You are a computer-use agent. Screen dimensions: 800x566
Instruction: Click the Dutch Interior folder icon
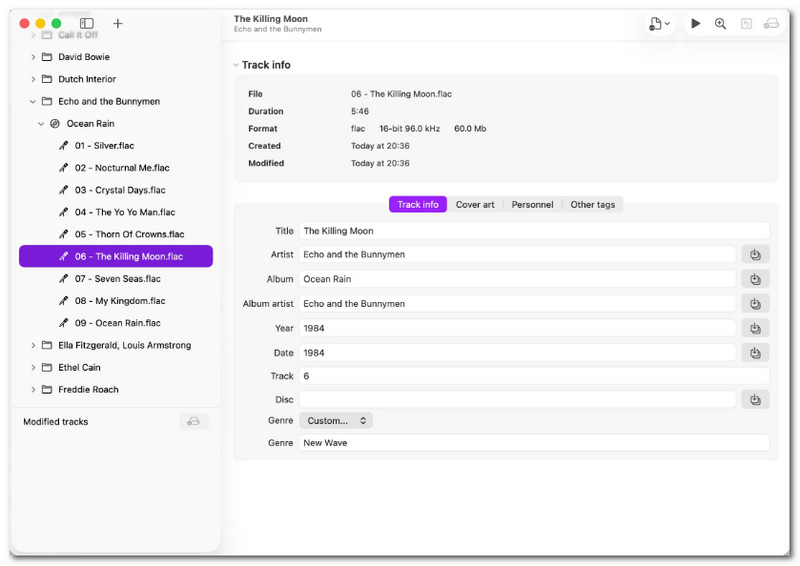point(47,79)
